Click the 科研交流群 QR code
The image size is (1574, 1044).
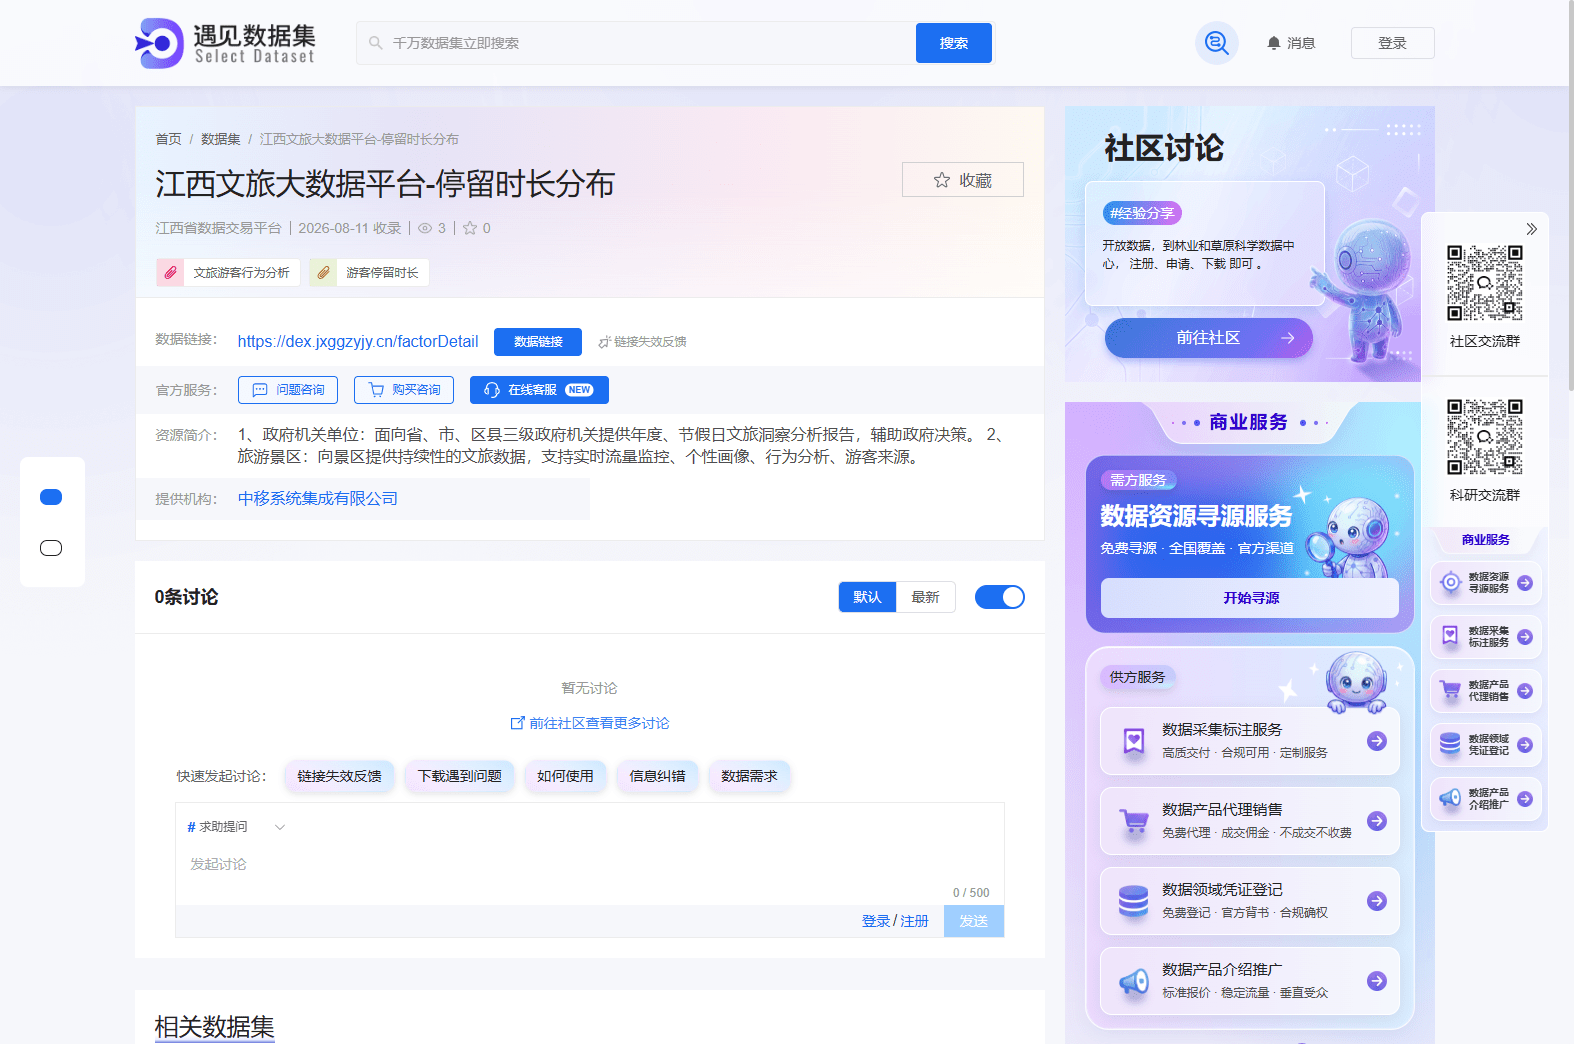(x=1485, y=437)
